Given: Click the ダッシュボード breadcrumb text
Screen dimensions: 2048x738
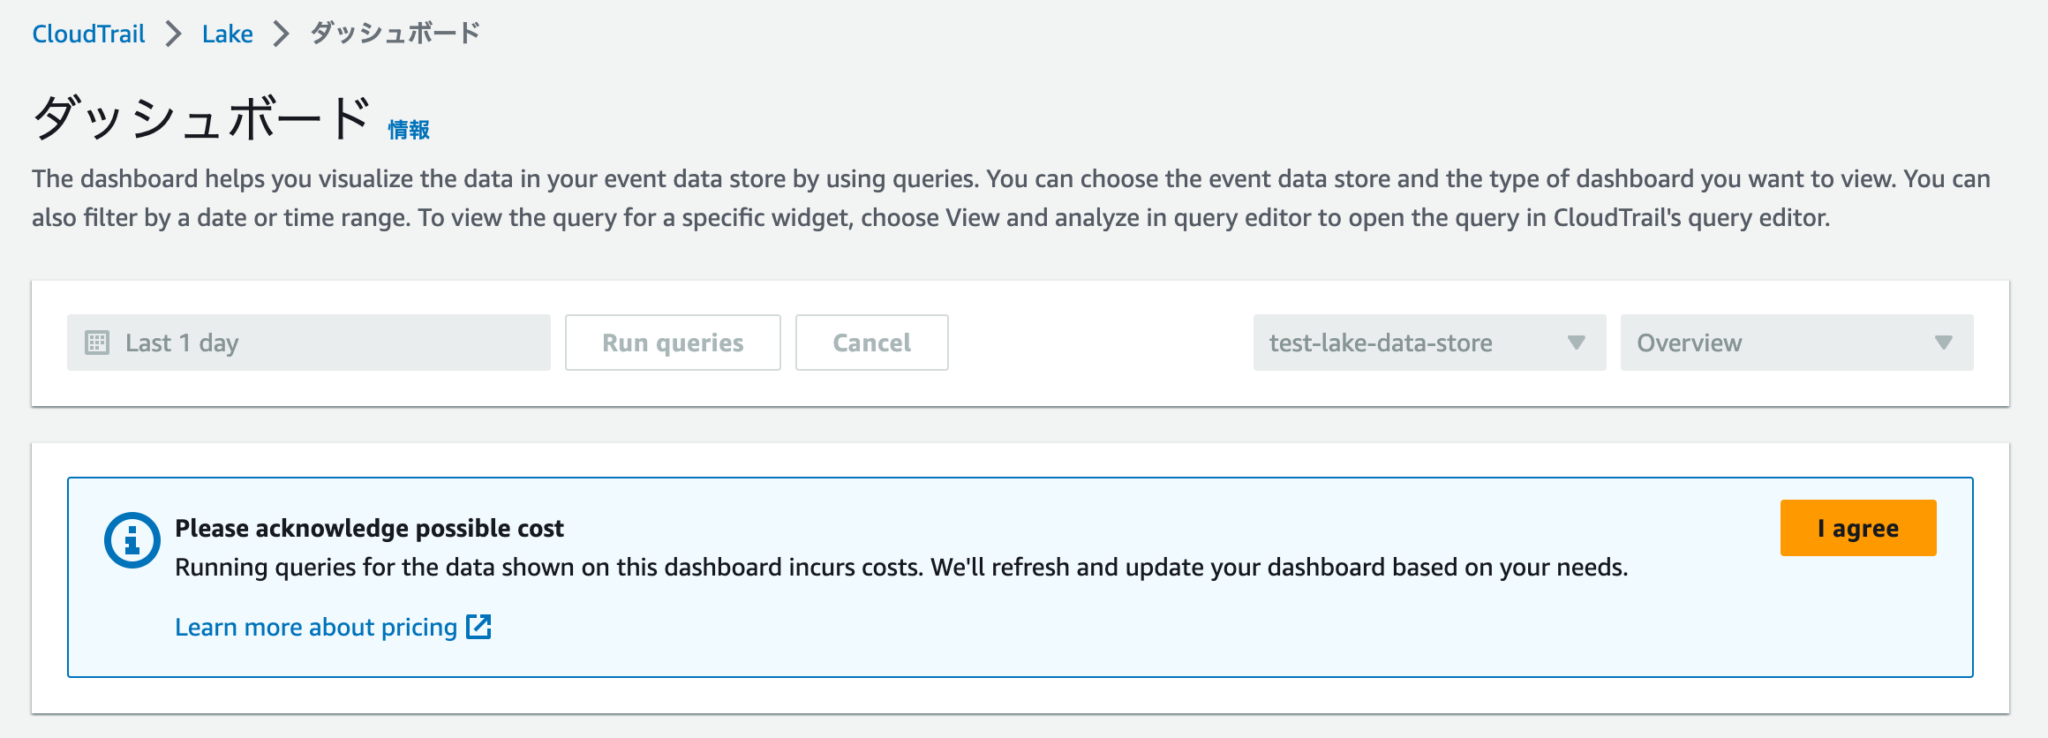Looking at the screenshot, I should coord(395,33).
